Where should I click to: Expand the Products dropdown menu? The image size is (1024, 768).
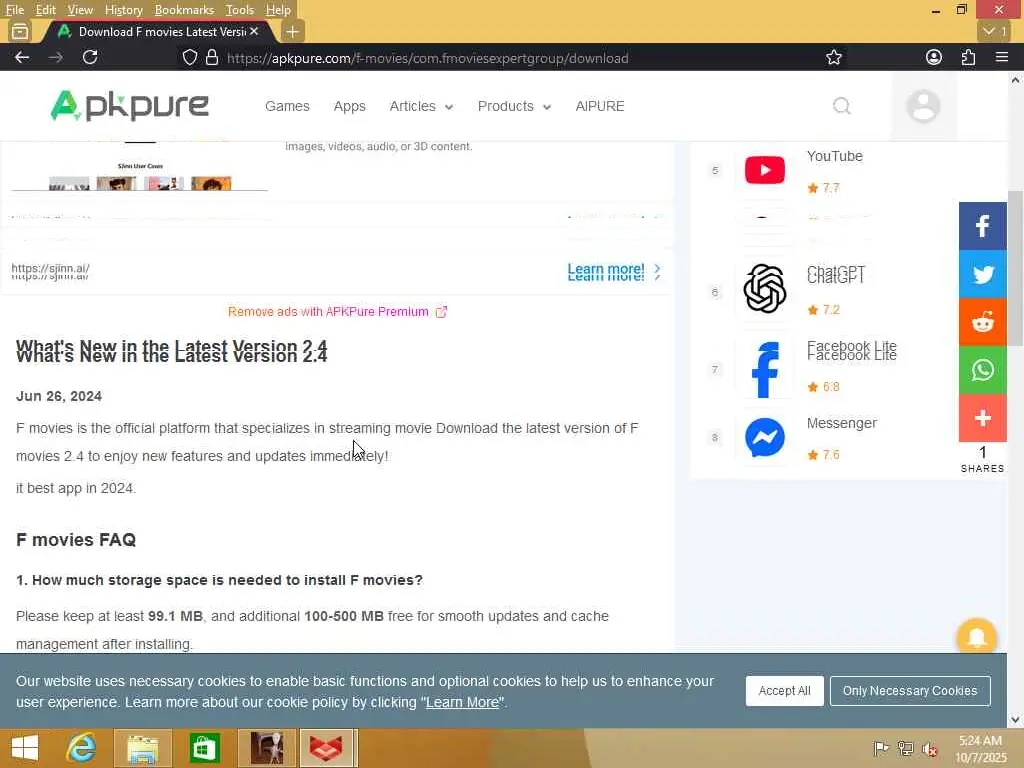(x=514, y=106)
